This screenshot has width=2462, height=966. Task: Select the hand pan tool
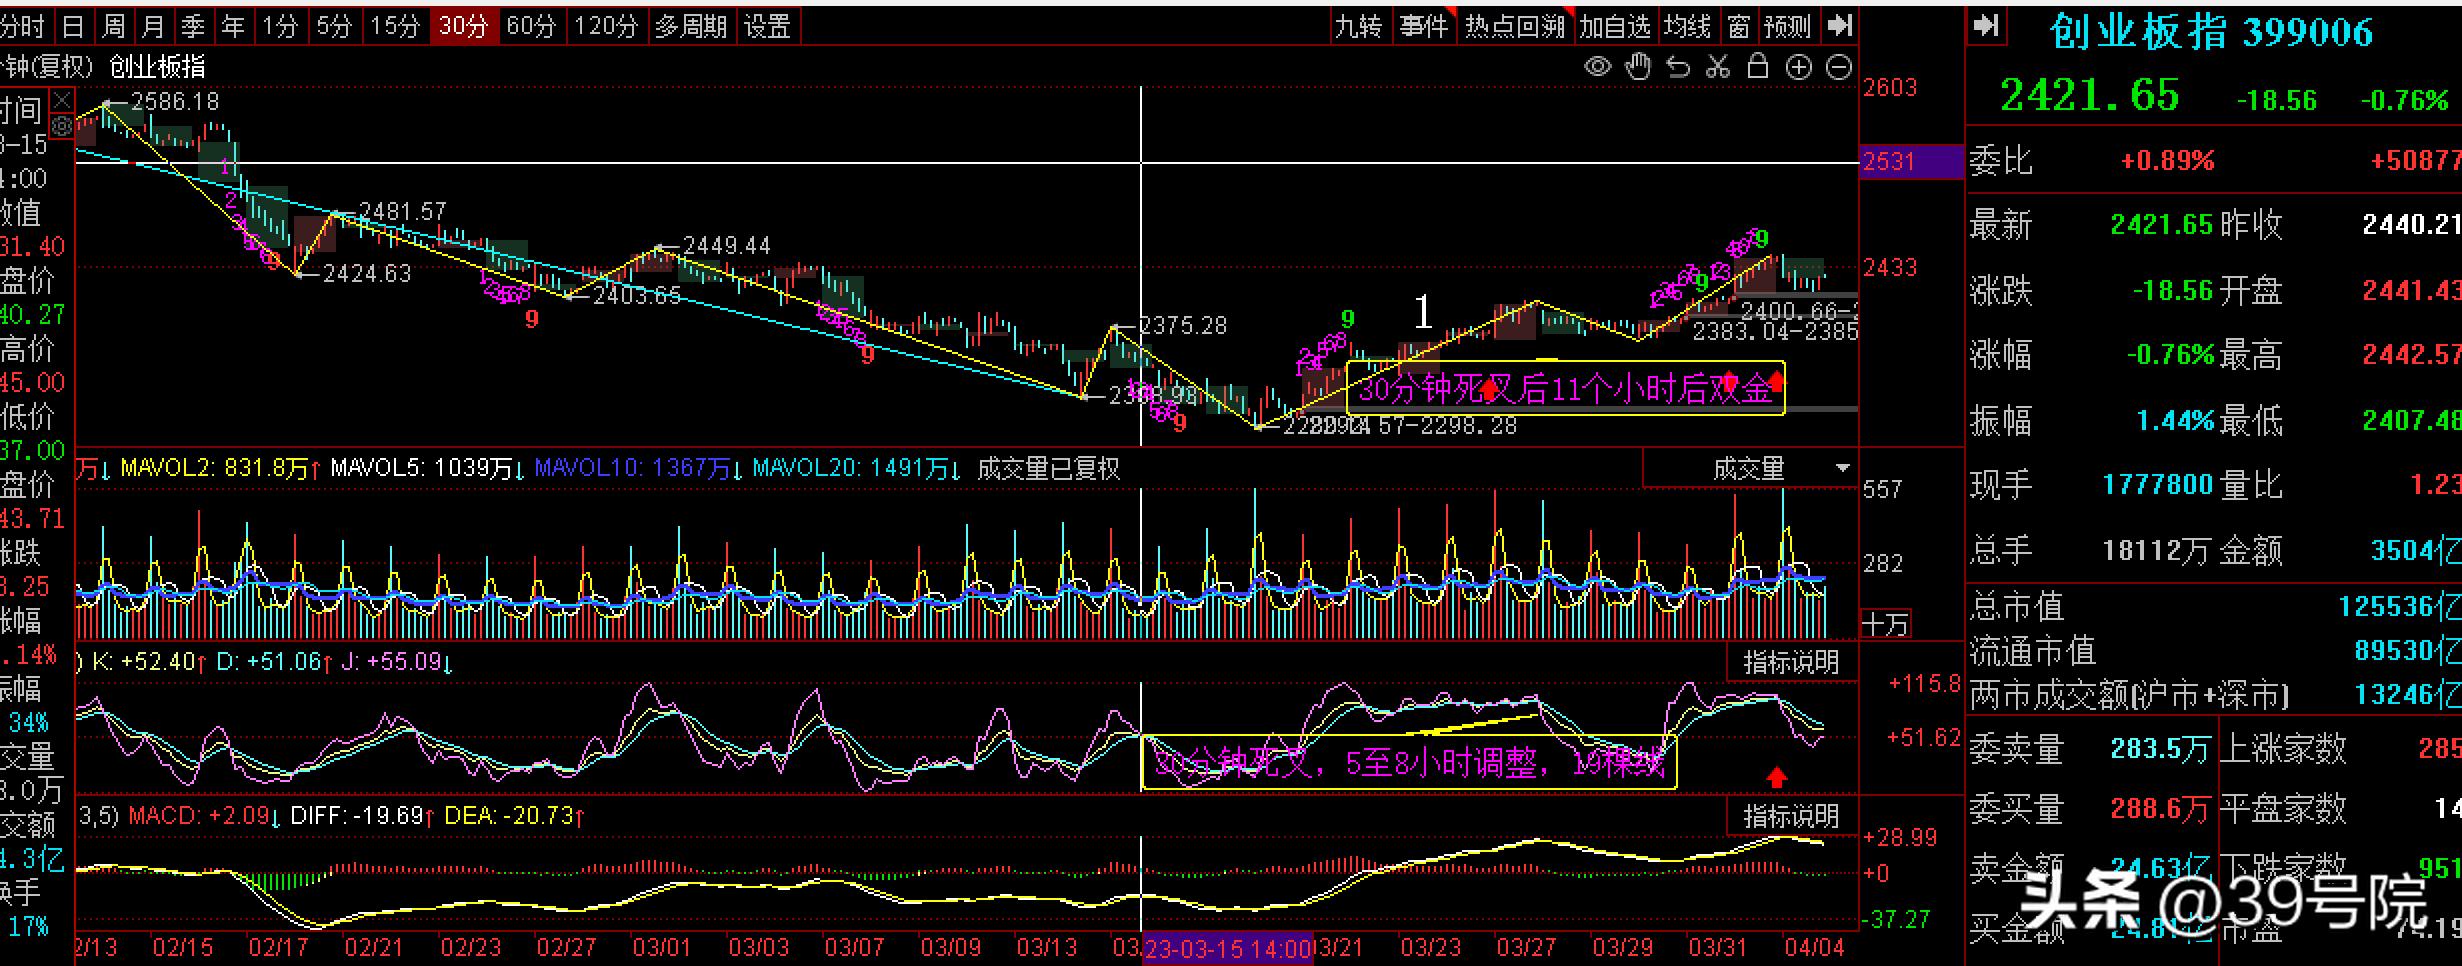pos(1638,67)
